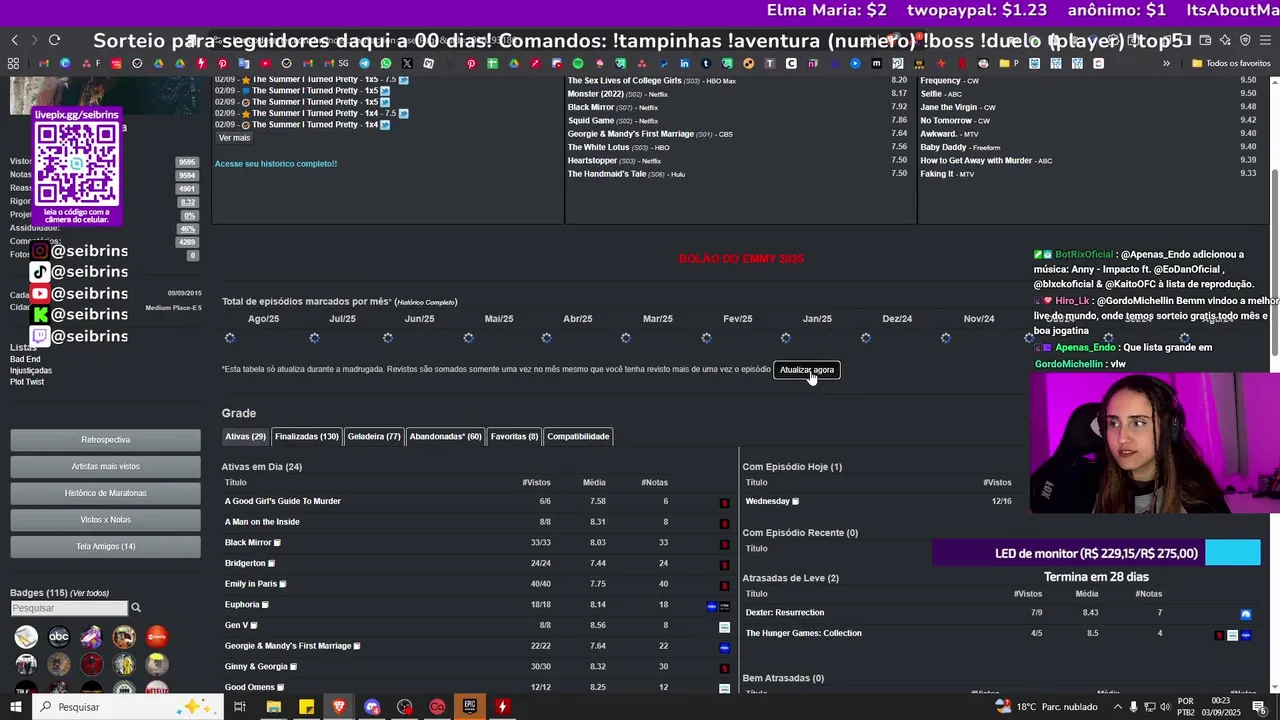1280x720 pixels.
Task: Open 'The Hunger Games: Collection' title
Action: coord(804,633)
